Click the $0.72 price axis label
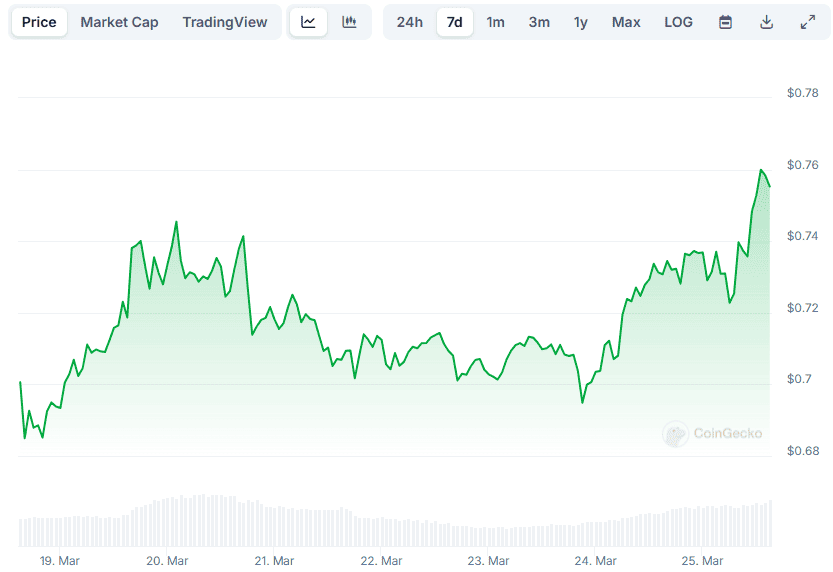 point(803,308)
